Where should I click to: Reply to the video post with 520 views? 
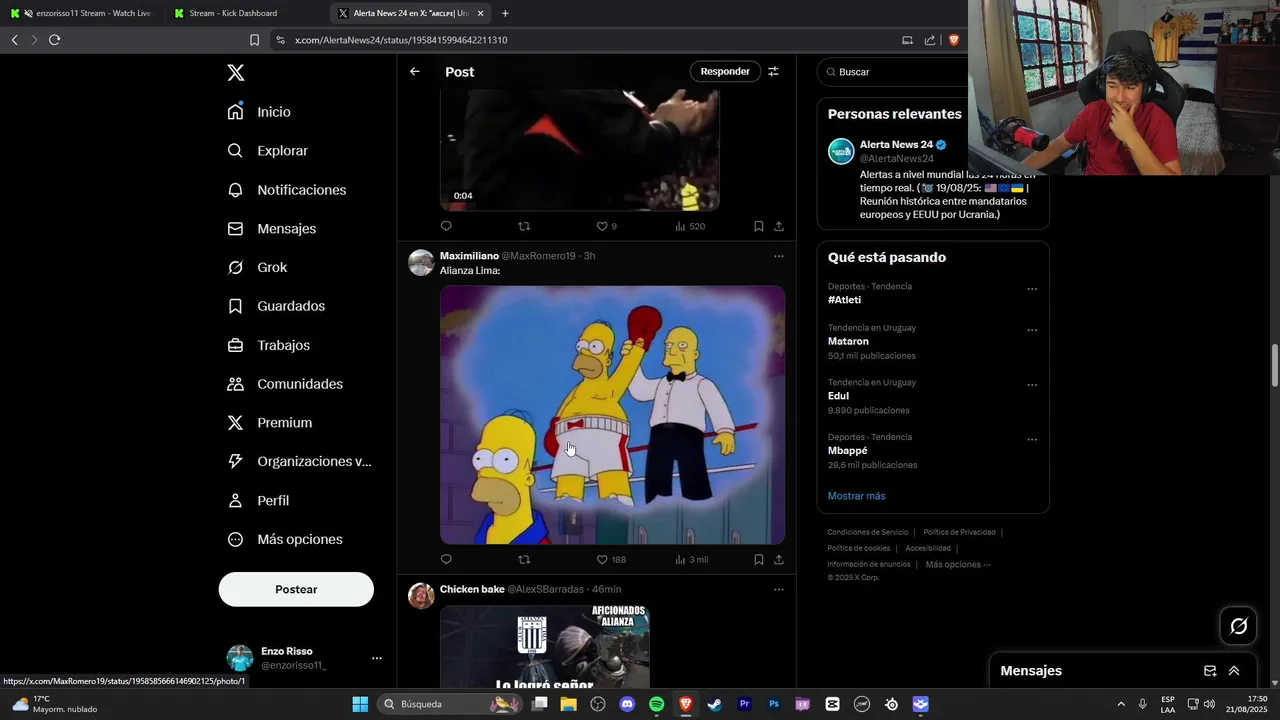[x=446, y=226]
